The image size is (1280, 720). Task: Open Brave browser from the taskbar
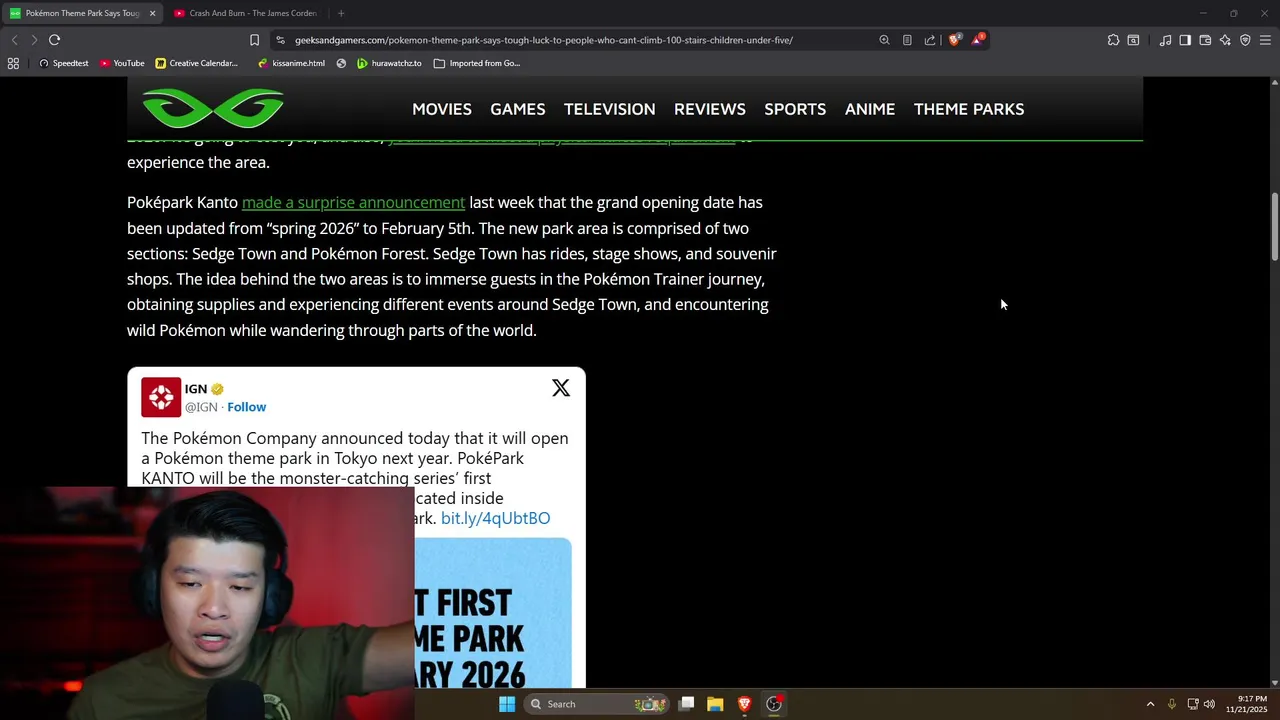point(744,704)
